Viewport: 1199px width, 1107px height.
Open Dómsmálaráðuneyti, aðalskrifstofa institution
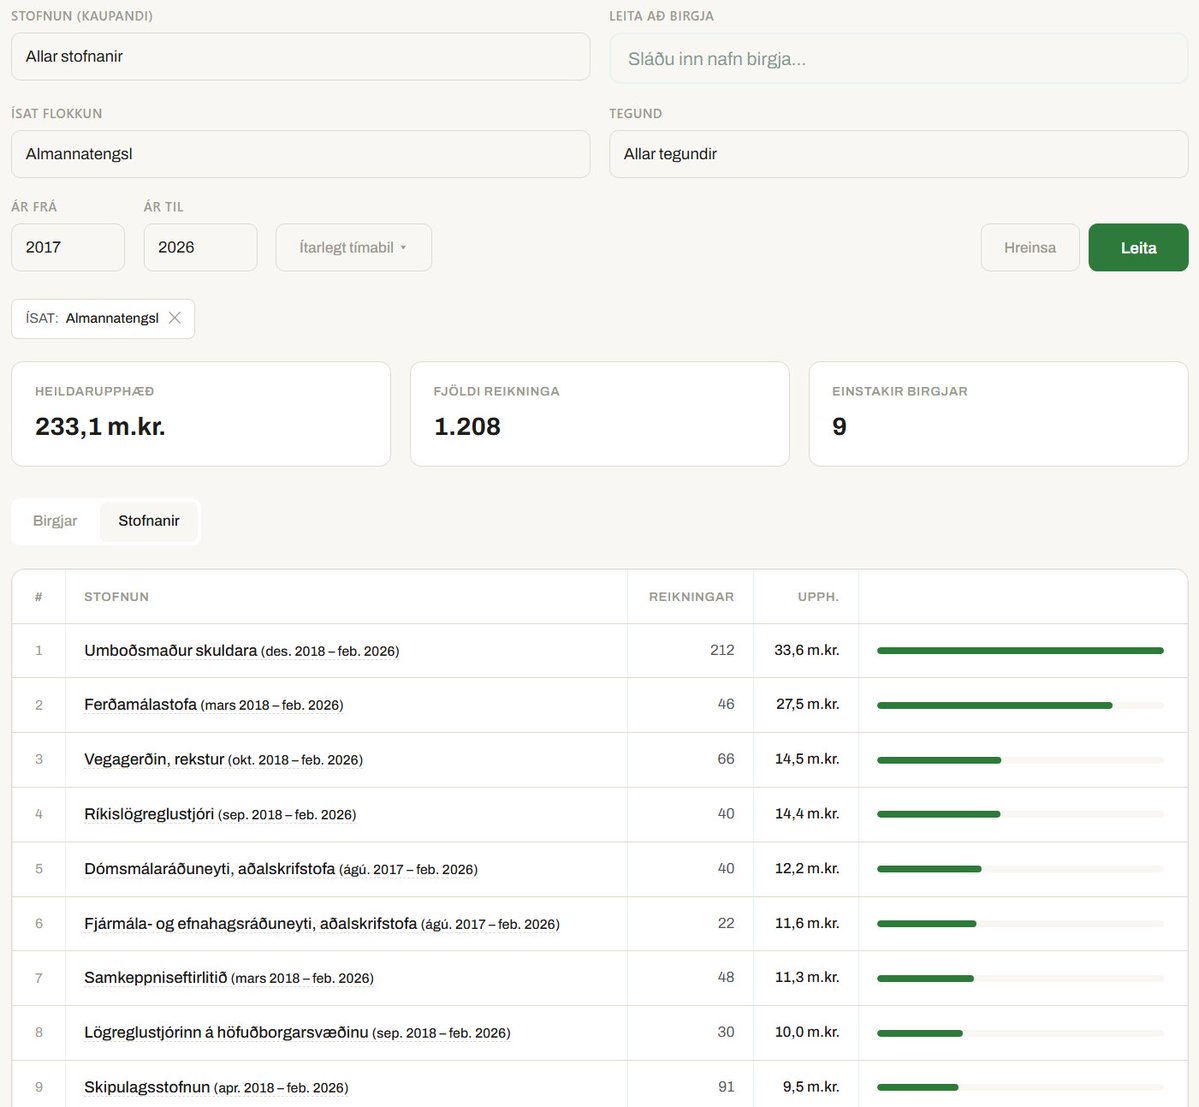[281, 868]
